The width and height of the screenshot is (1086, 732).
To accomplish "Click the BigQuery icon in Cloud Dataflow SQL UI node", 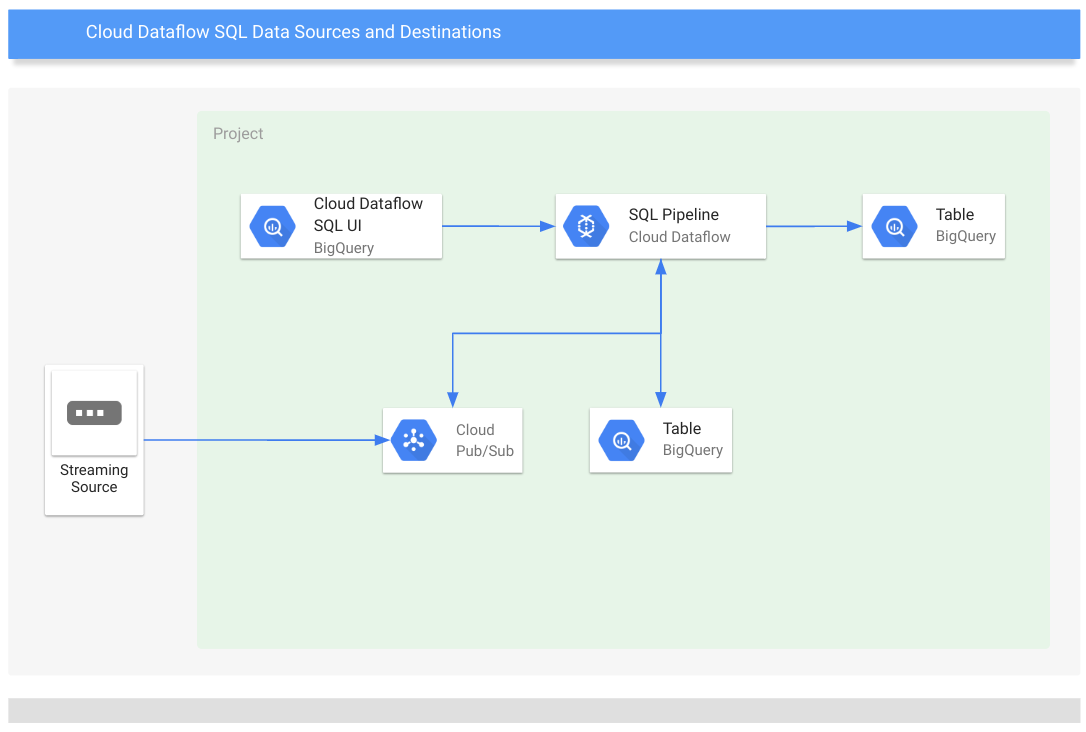I will (x=273, y=226).
